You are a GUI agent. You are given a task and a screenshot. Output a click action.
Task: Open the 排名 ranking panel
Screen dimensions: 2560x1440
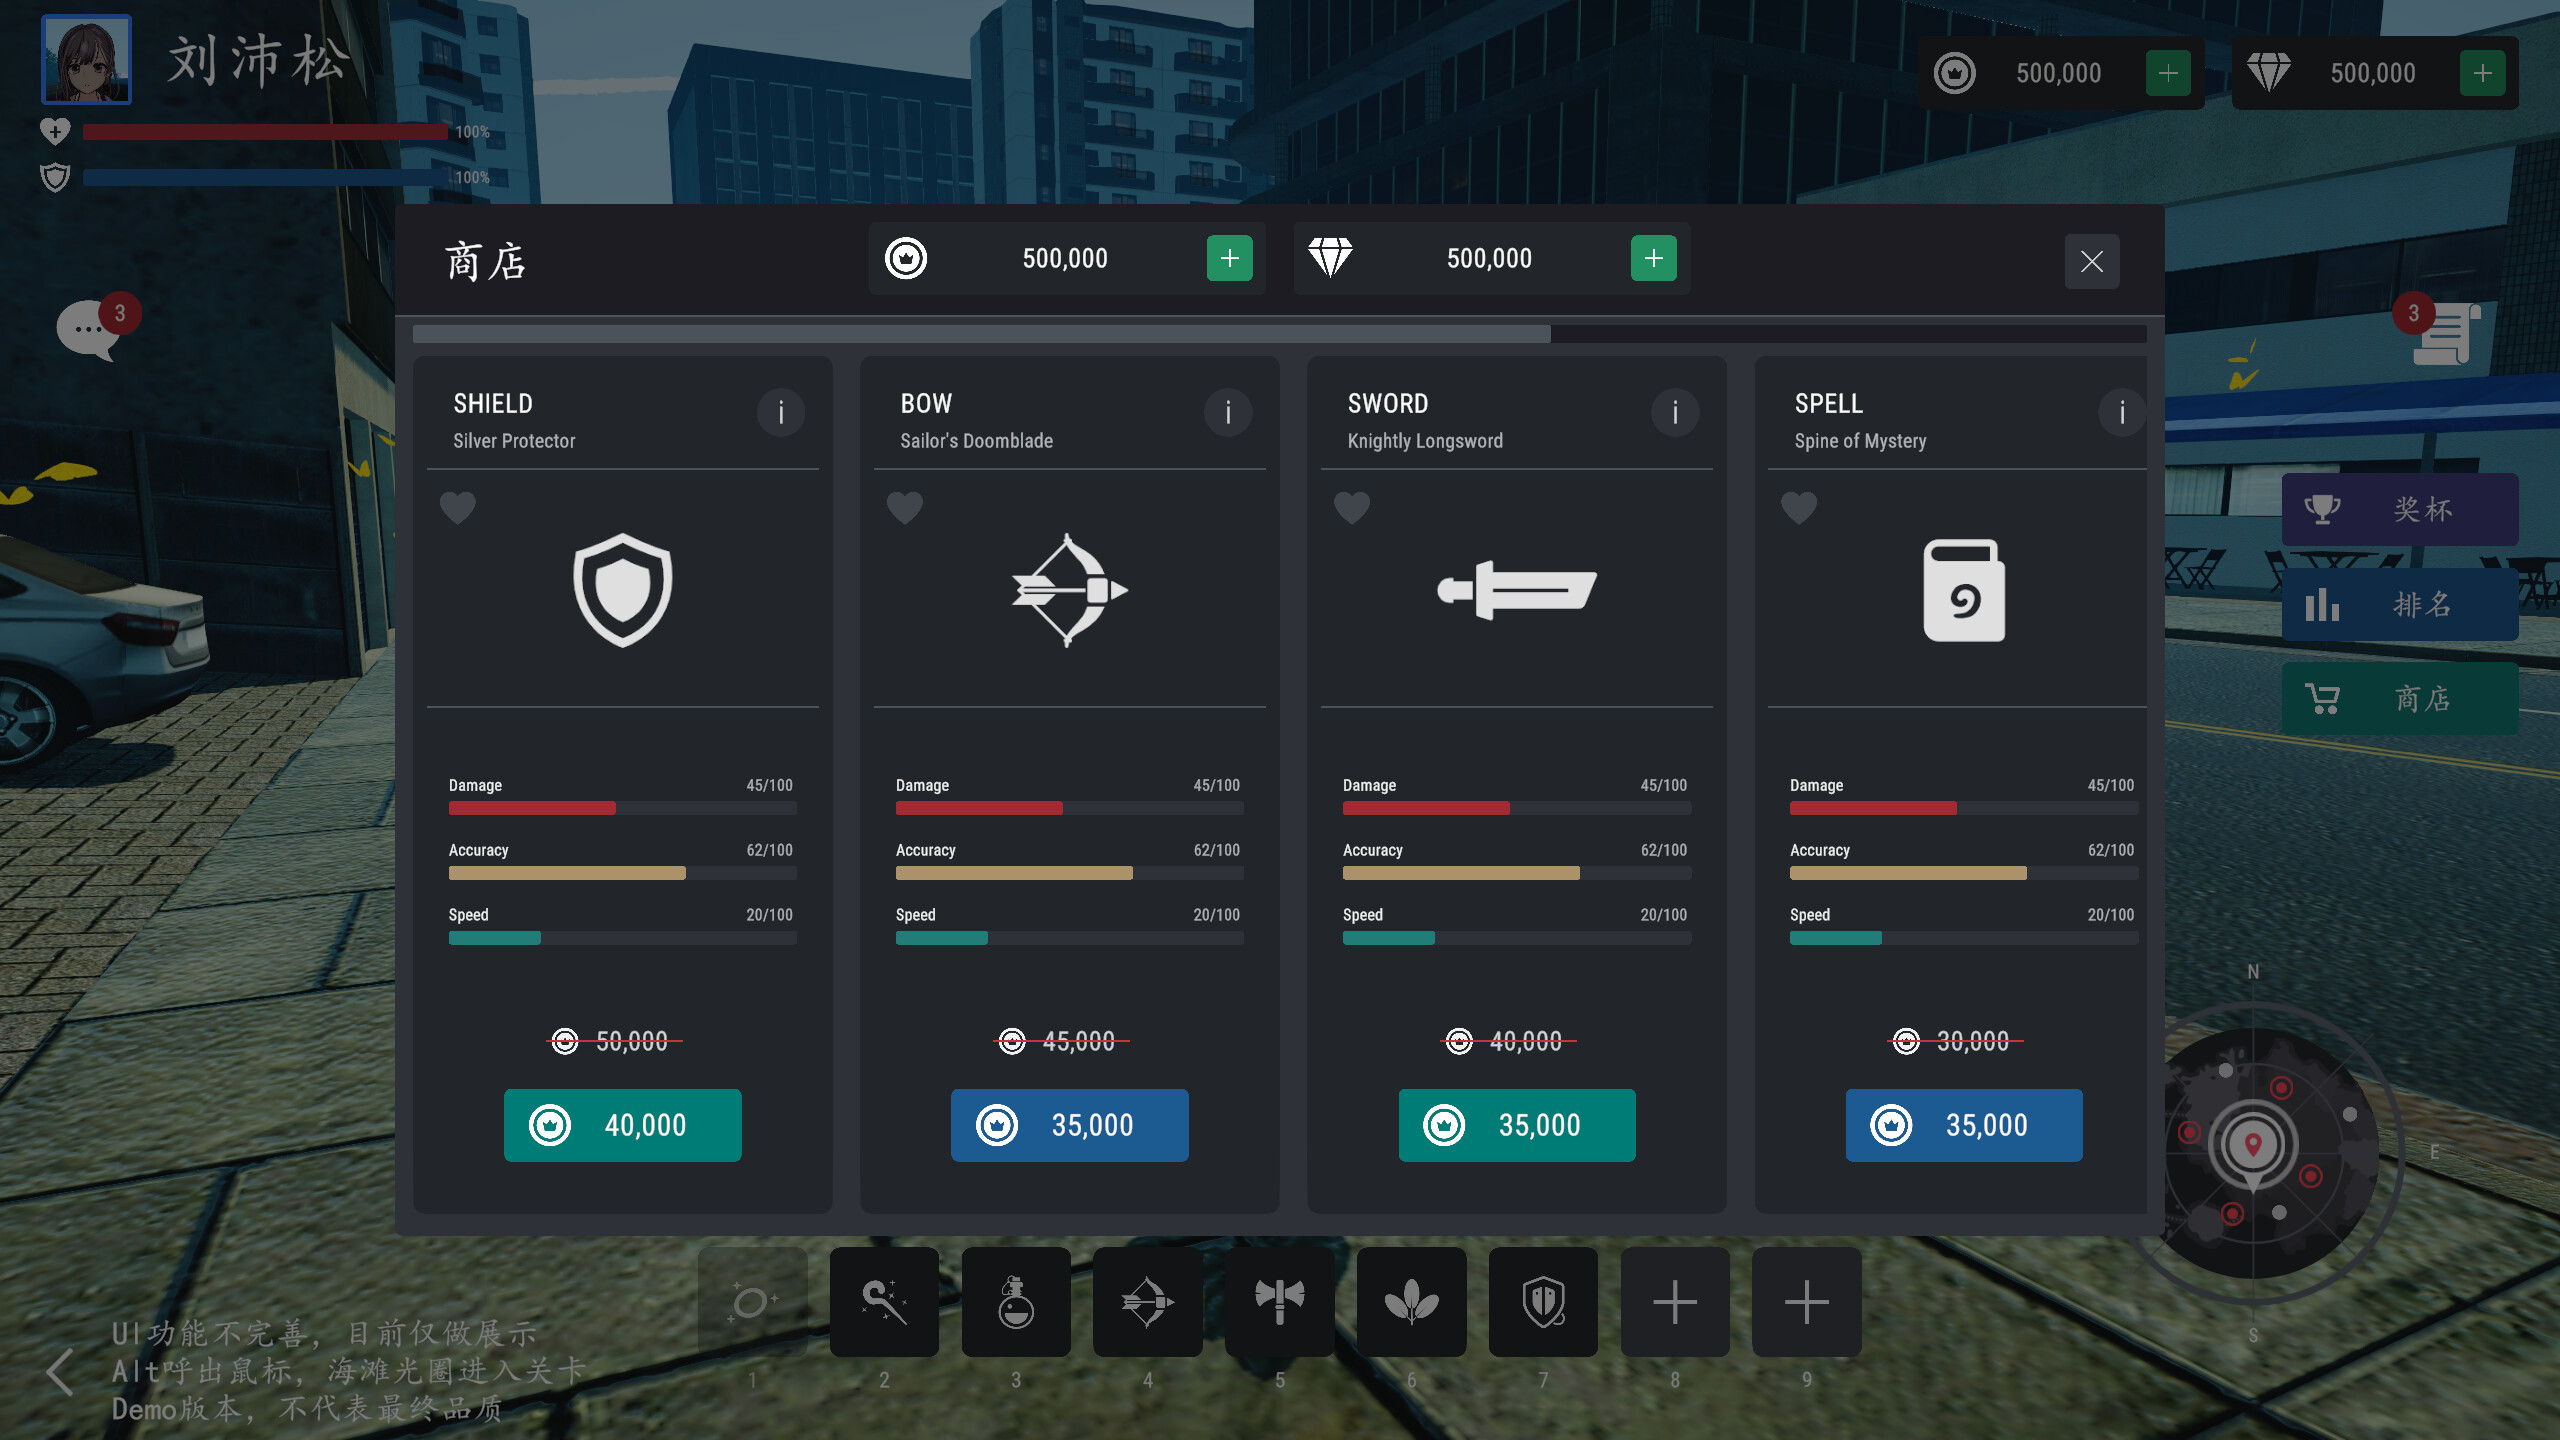(2400, 604)
